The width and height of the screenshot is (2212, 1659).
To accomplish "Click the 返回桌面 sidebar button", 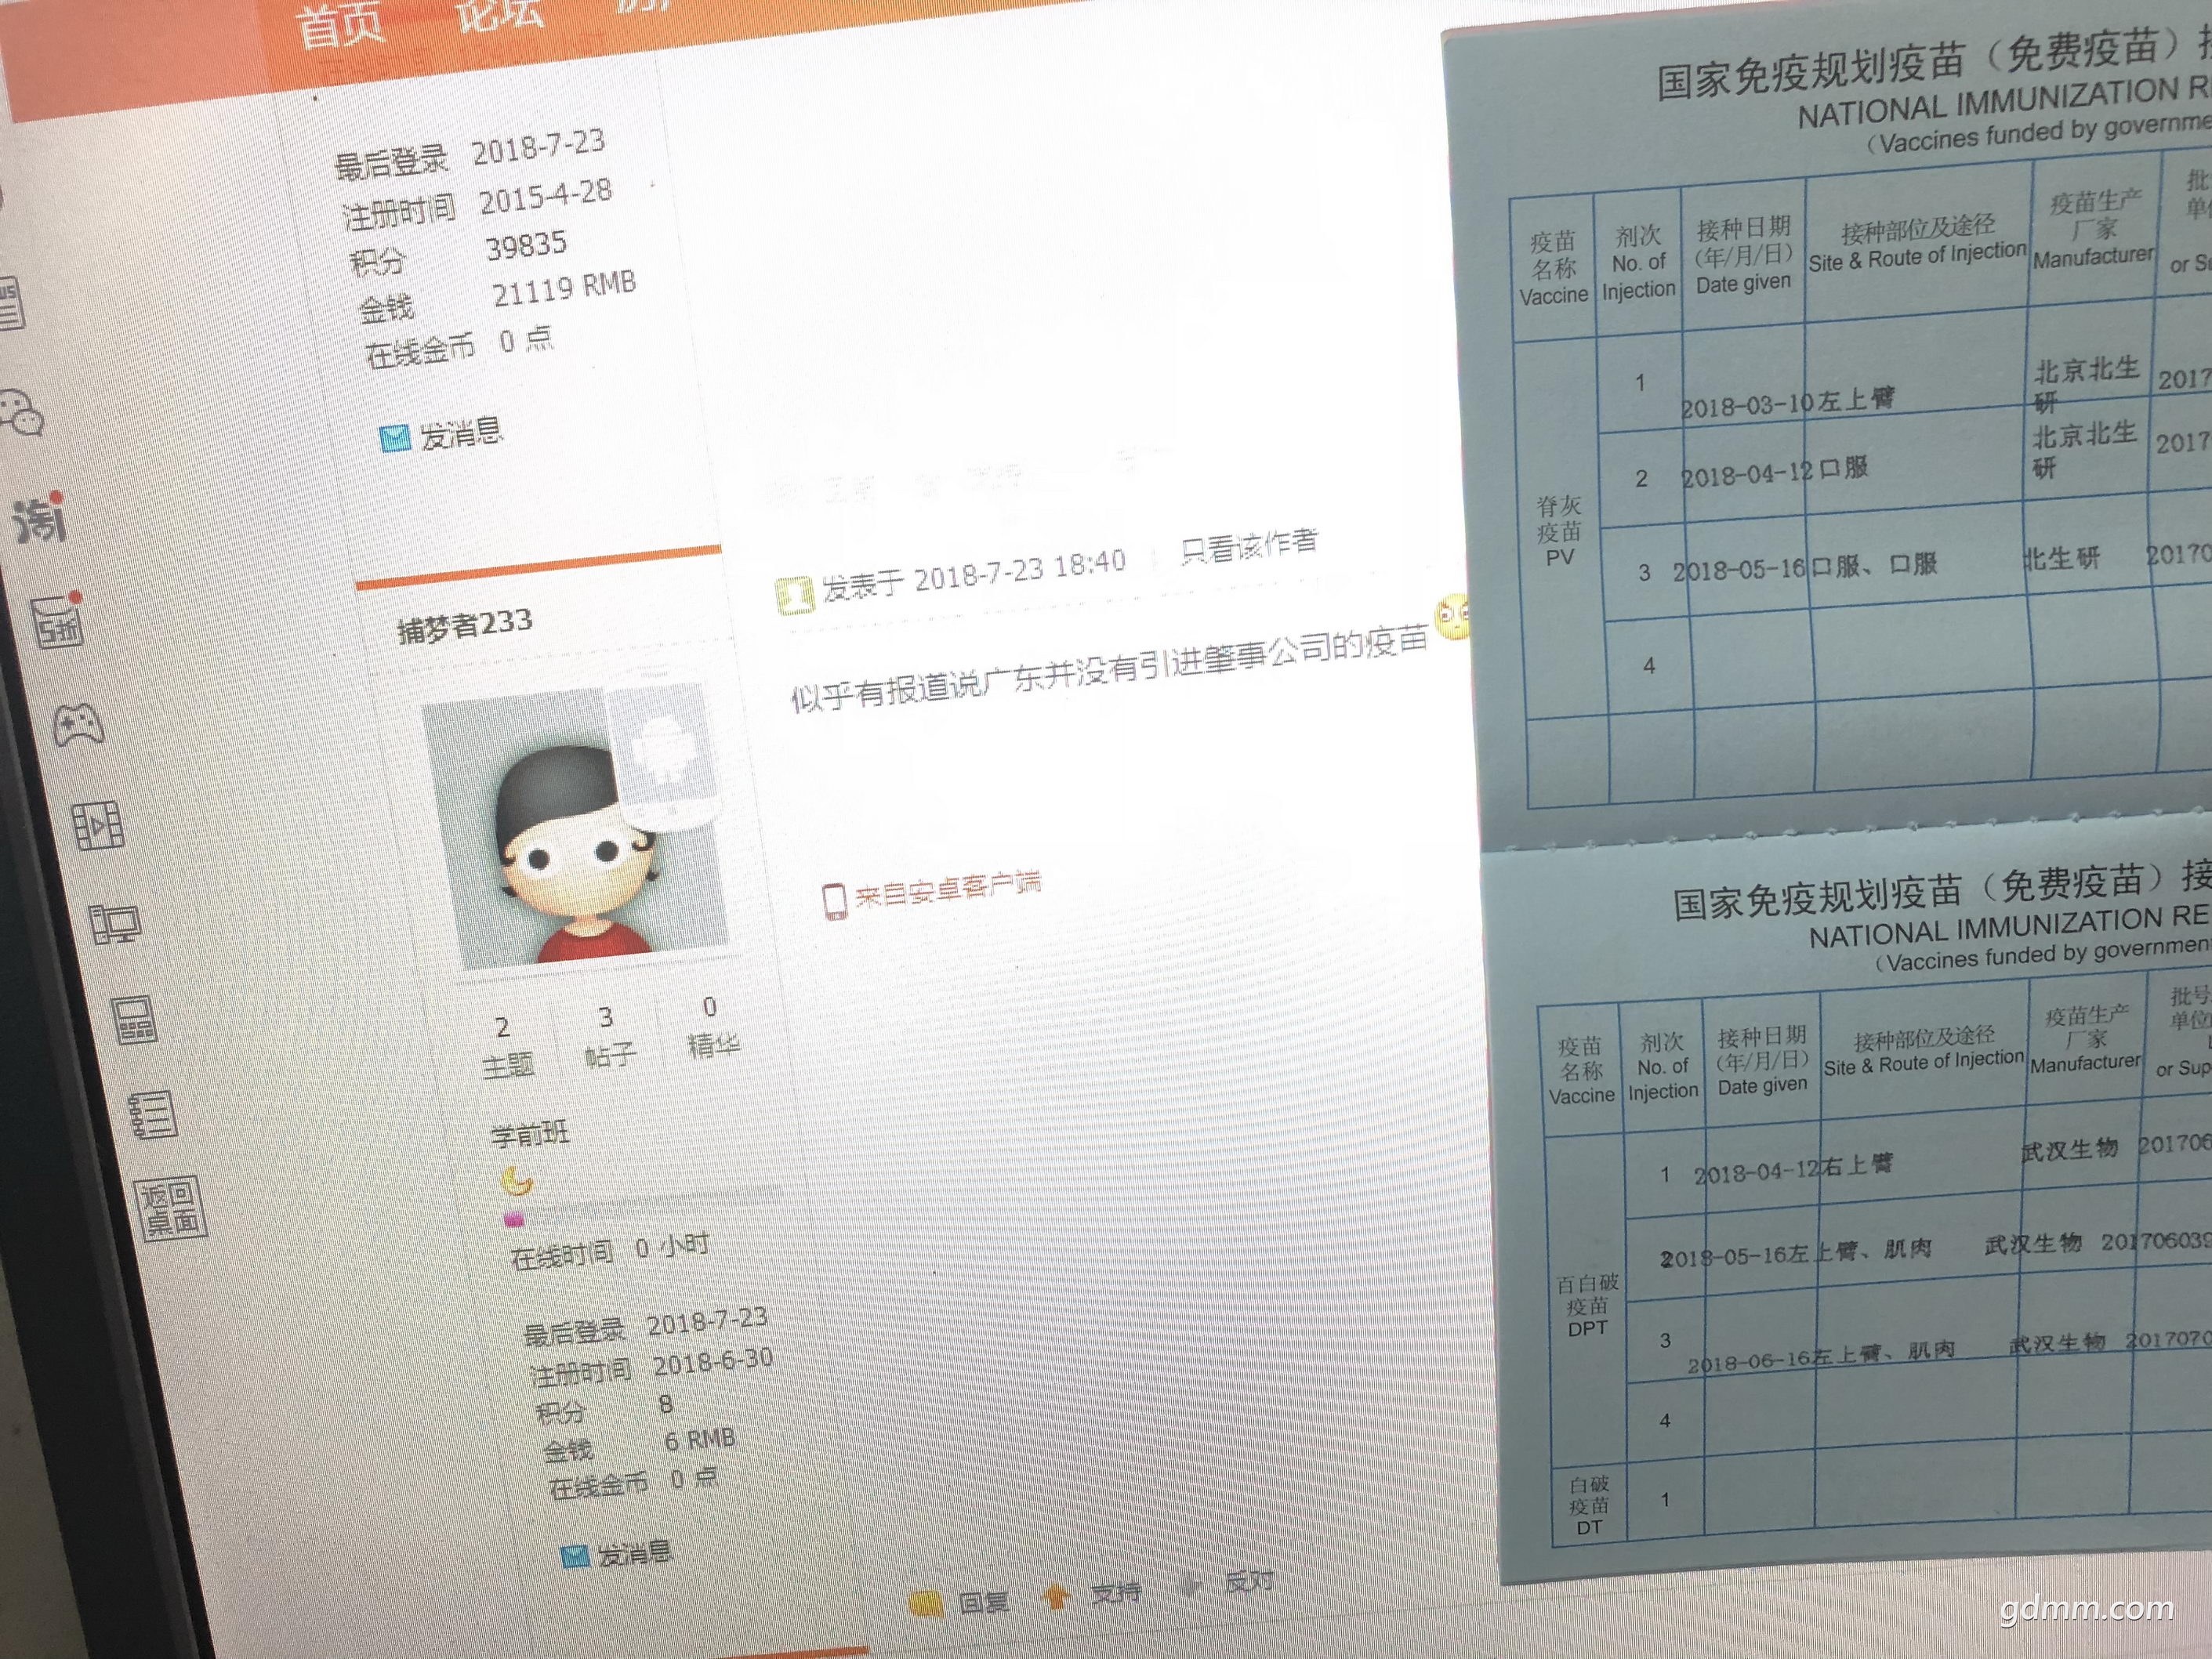I will [x=171, y=1208].
